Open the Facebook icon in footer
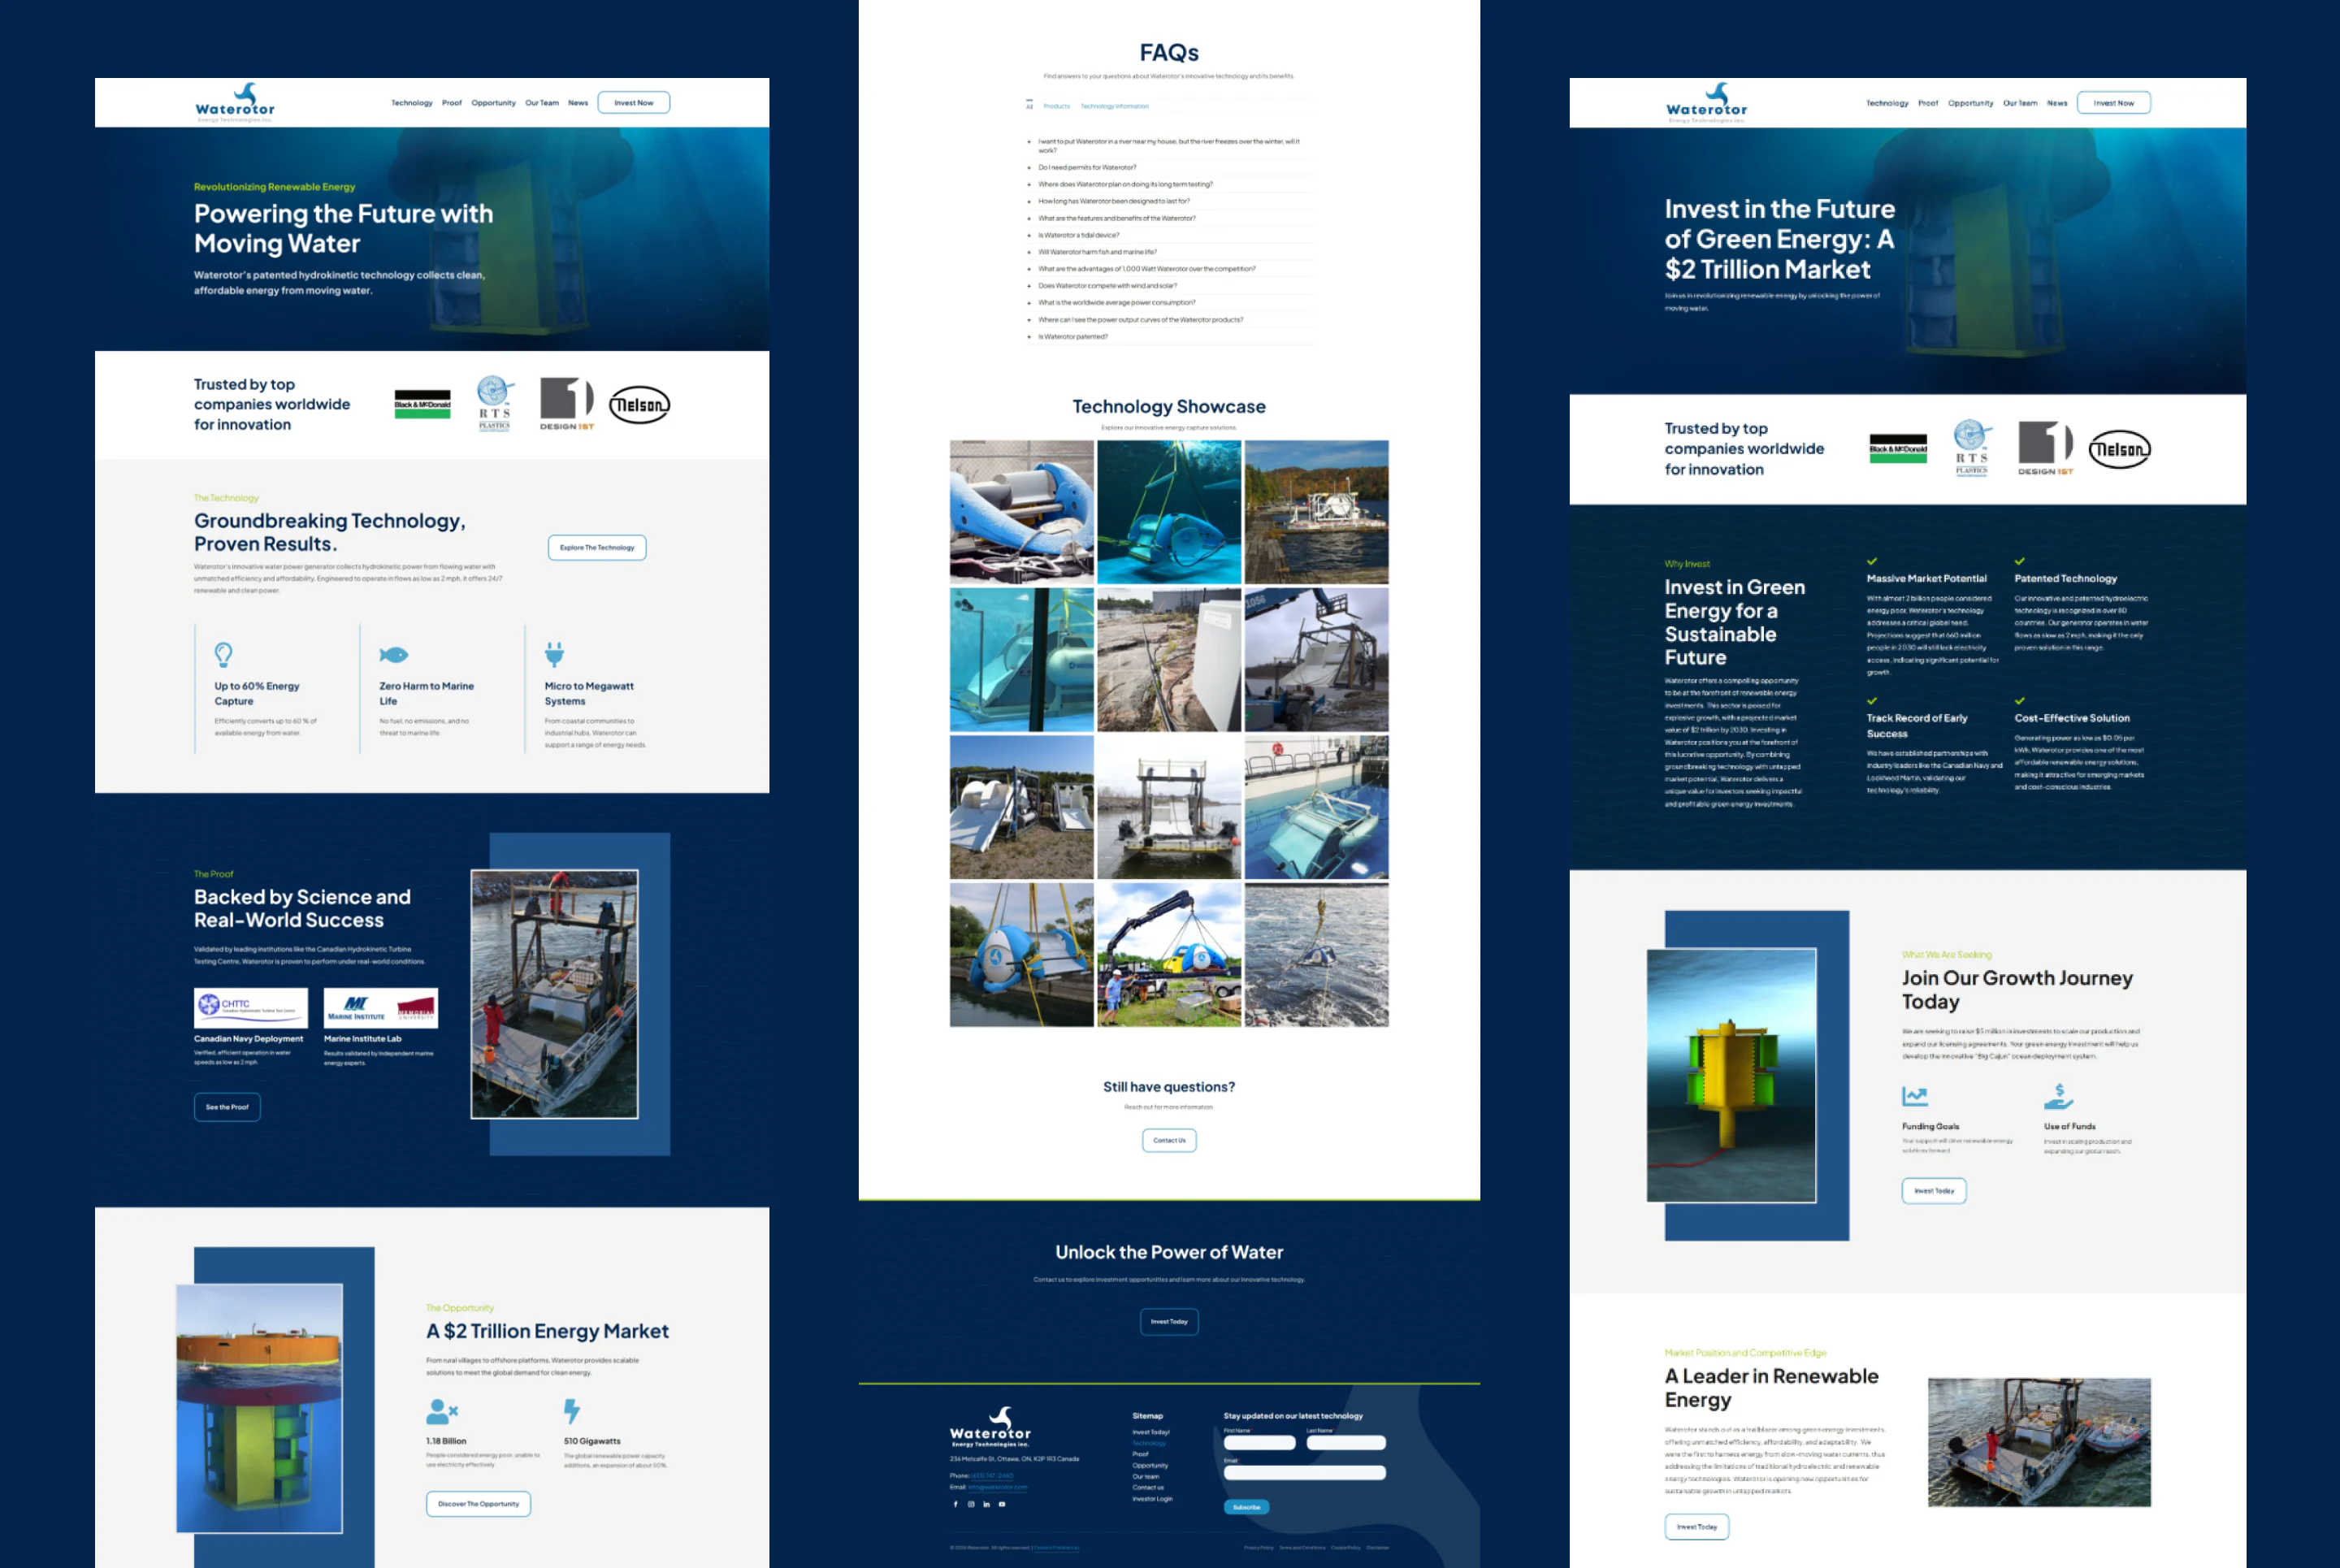 (x=955, y=1504)
